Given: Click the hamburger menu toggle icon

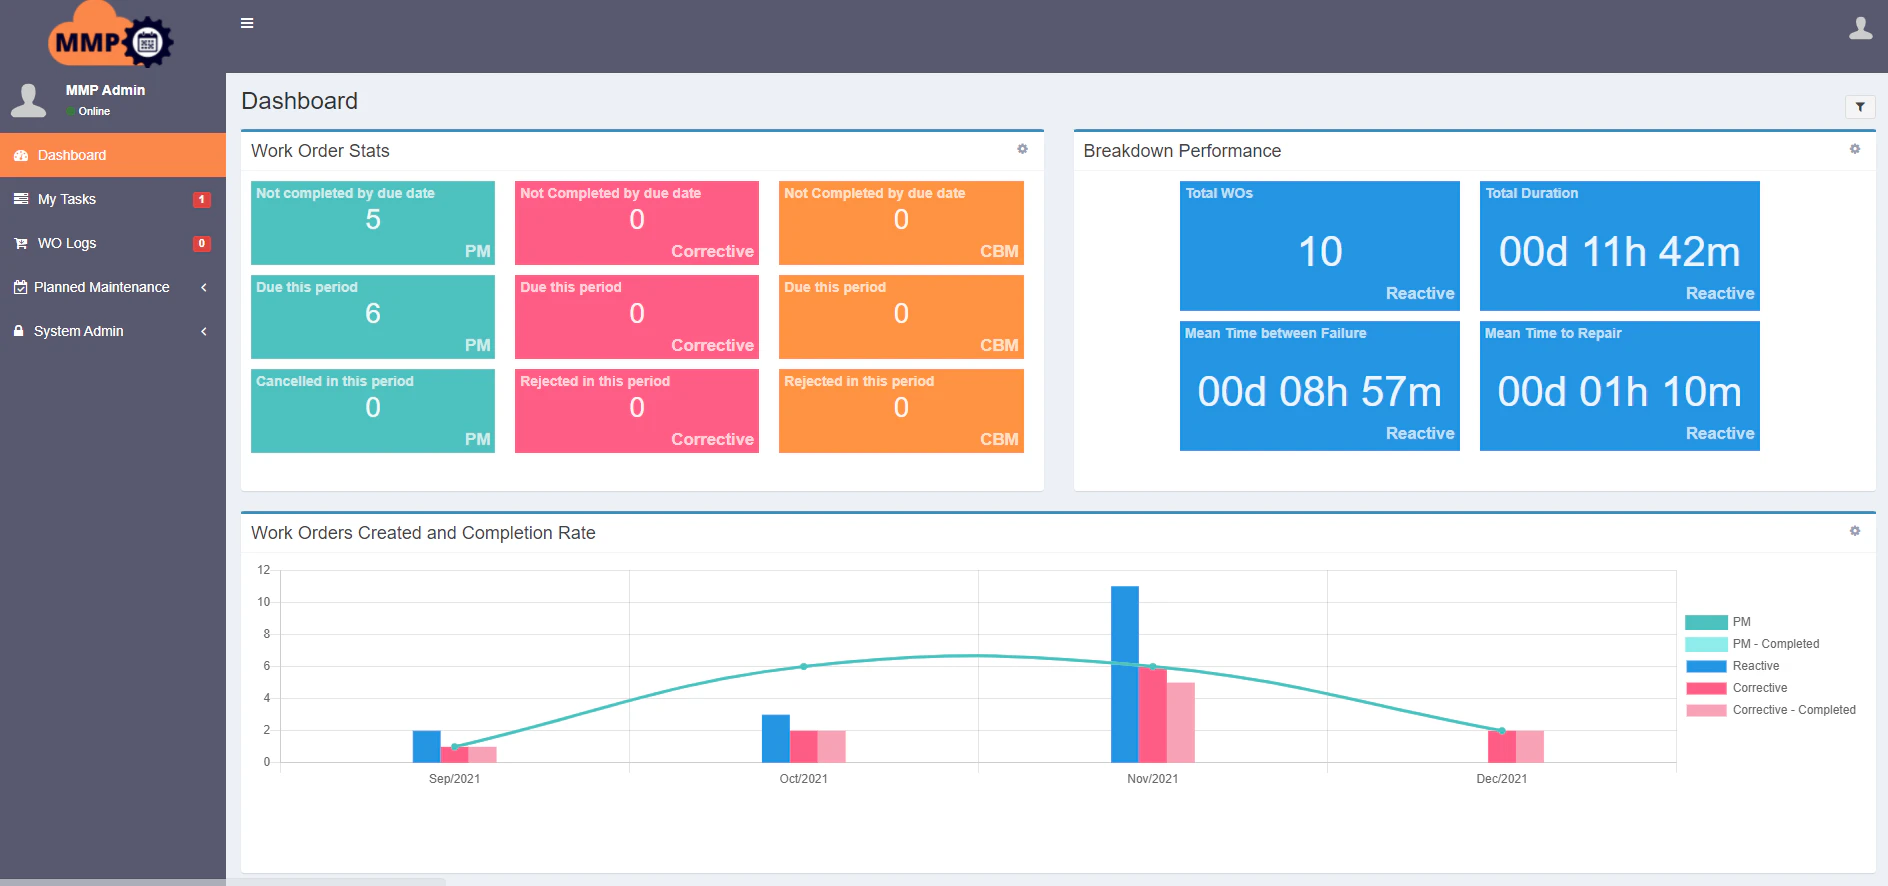Looking at the screenshot, I should coord(247,23).
